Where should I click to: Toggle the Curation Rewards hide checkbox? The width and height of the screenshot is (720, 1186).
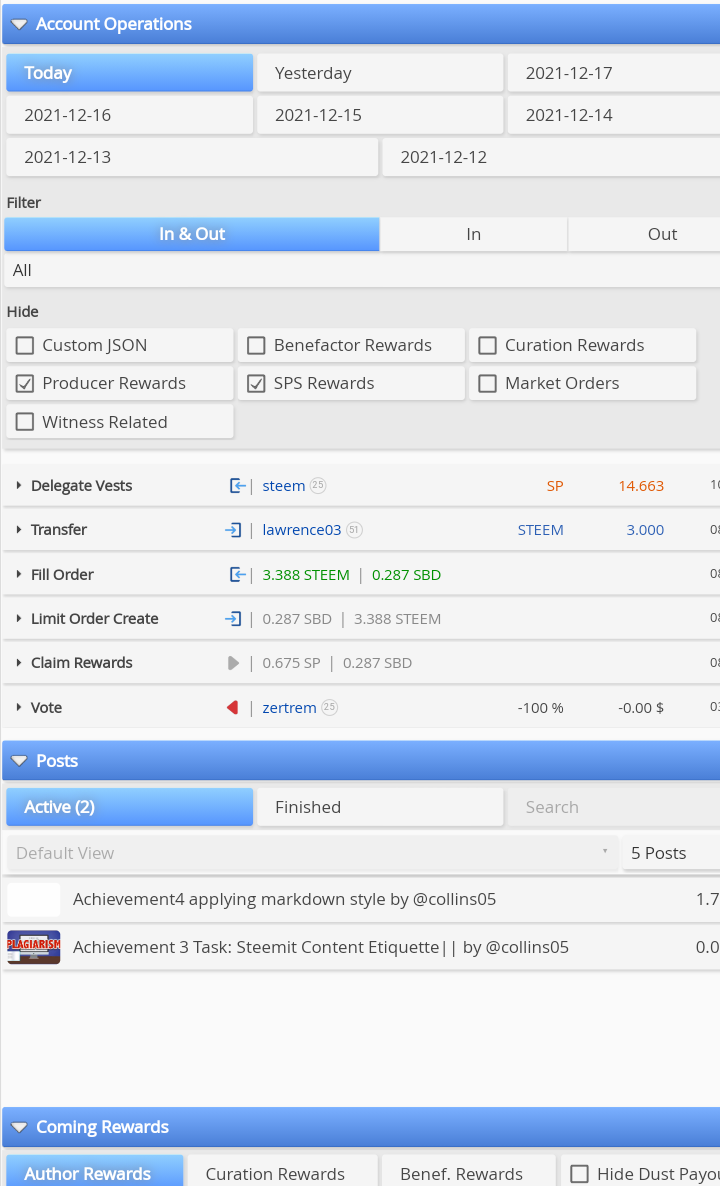tap(488, 346)
